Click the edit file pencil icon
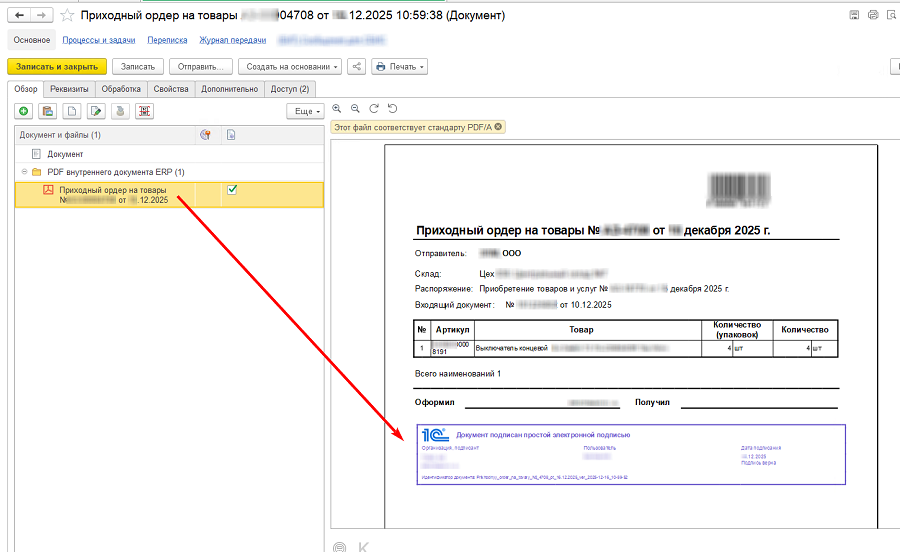The width and height of the screenshot is (900, 552). pyautogui.click(x=97, y=111)
